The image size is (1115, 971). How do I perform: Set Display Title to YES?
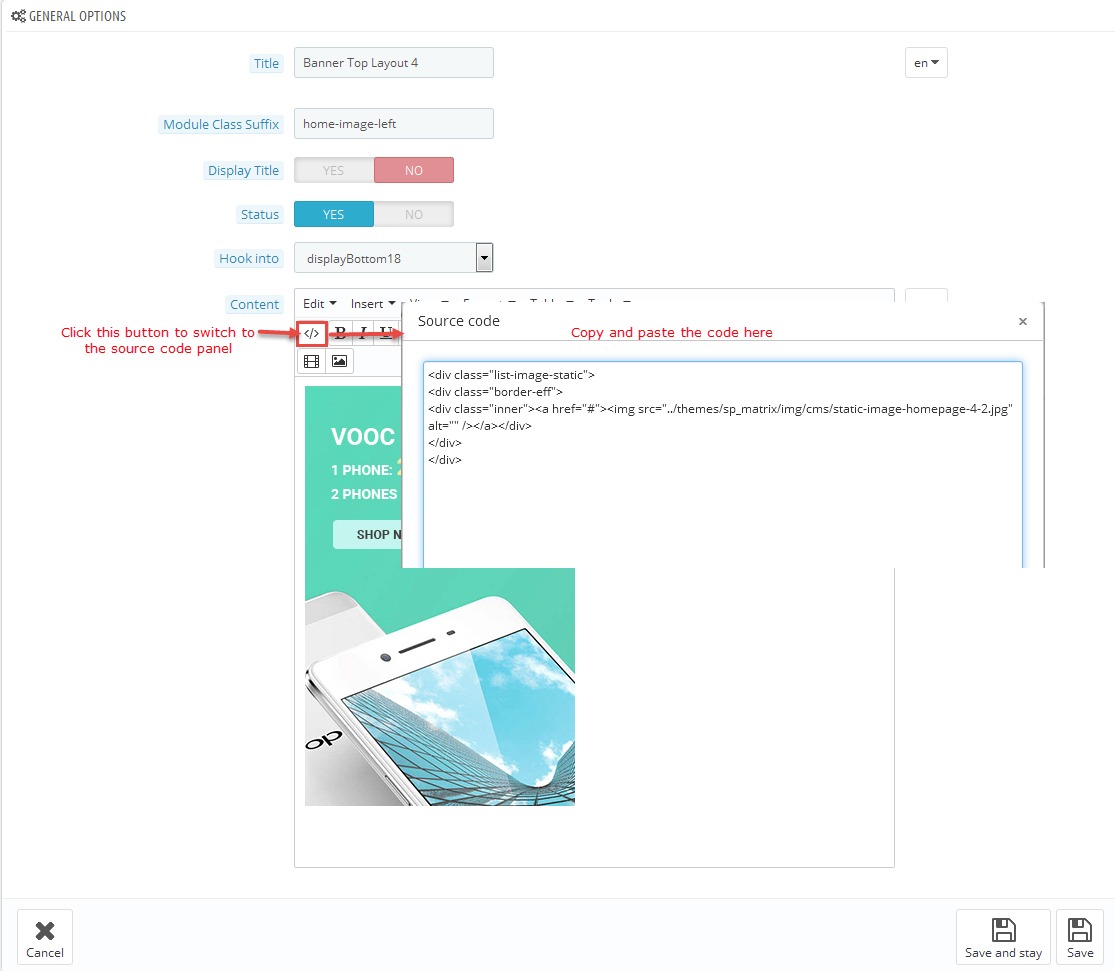coord(334,170)
